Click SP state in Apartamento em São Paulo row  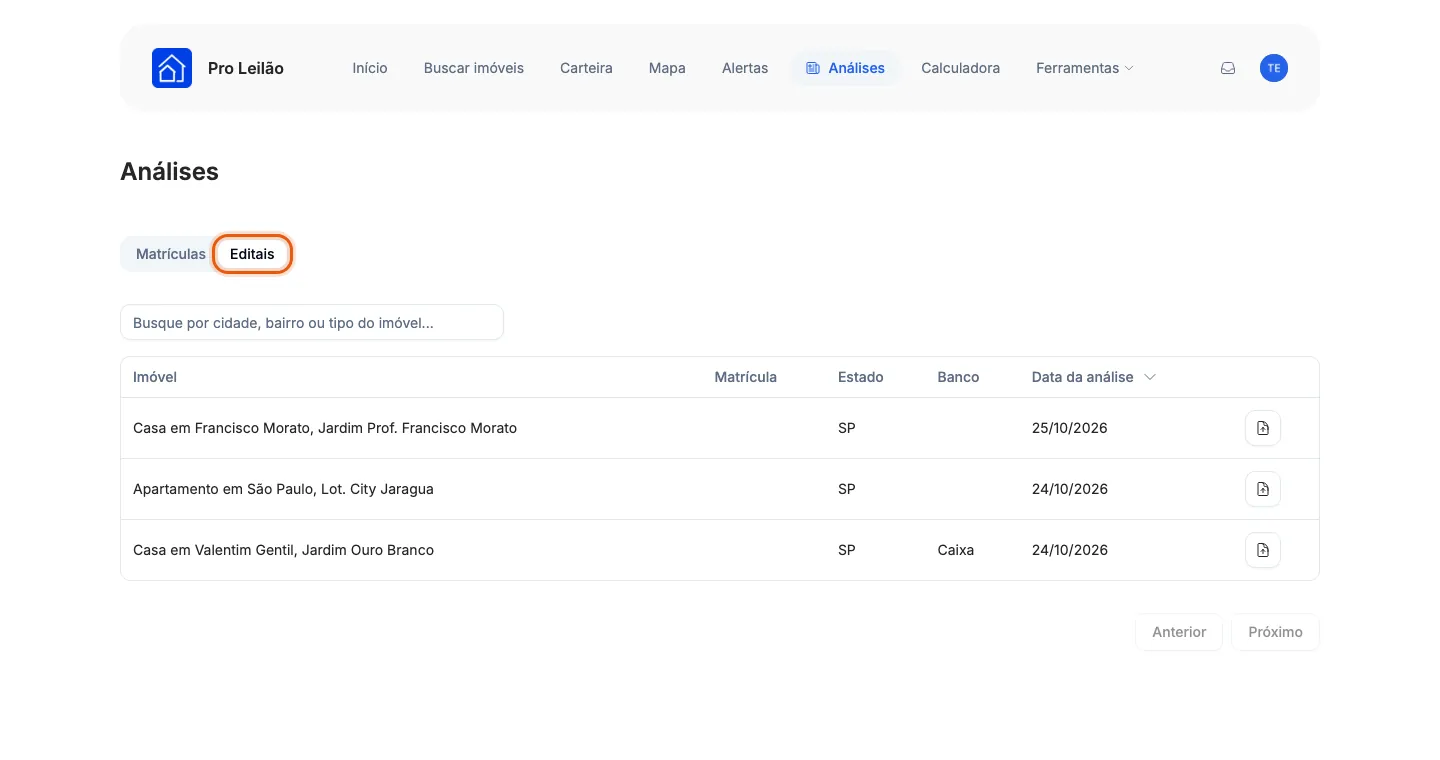(847, 489)
